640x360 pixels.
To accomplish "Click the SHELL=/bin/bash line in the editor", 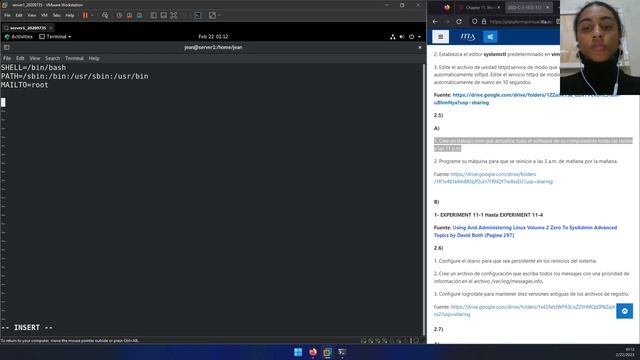I will [x=33, y=68].
